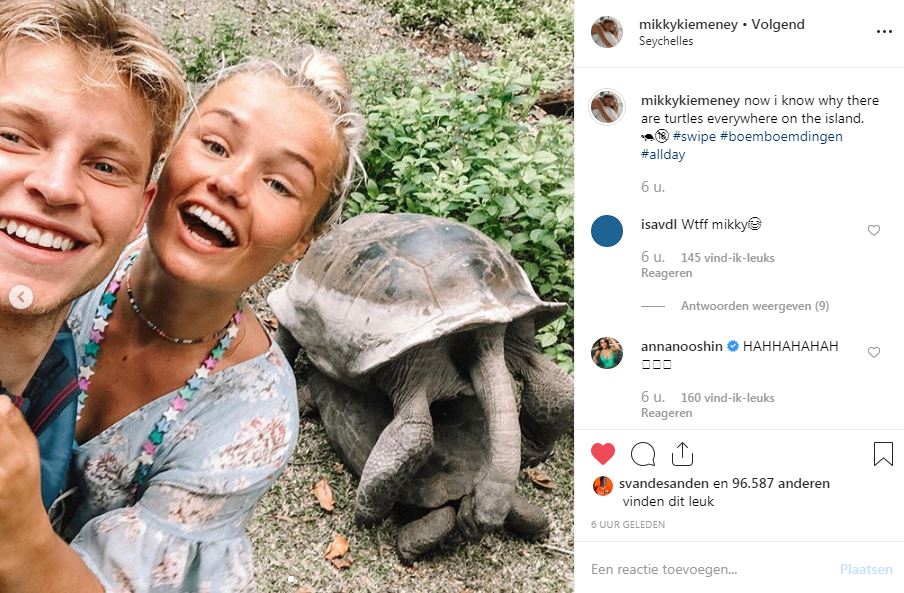Go to previous photo with left arrow
The height and width of the screenshot is (593, 904).
[x=21, y=297]
